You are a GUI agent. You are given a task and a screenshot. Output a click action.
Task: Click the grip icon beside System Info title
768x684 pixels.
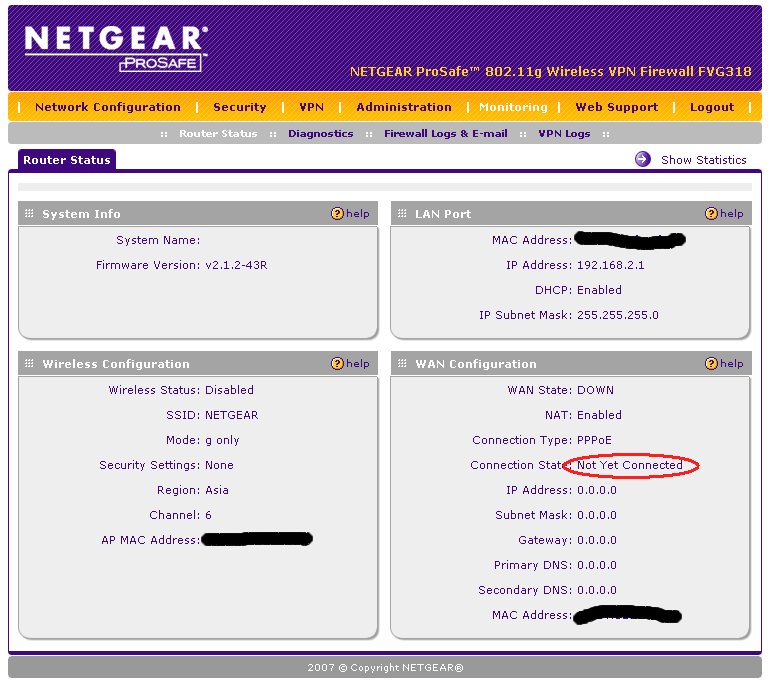pos(29,214)
